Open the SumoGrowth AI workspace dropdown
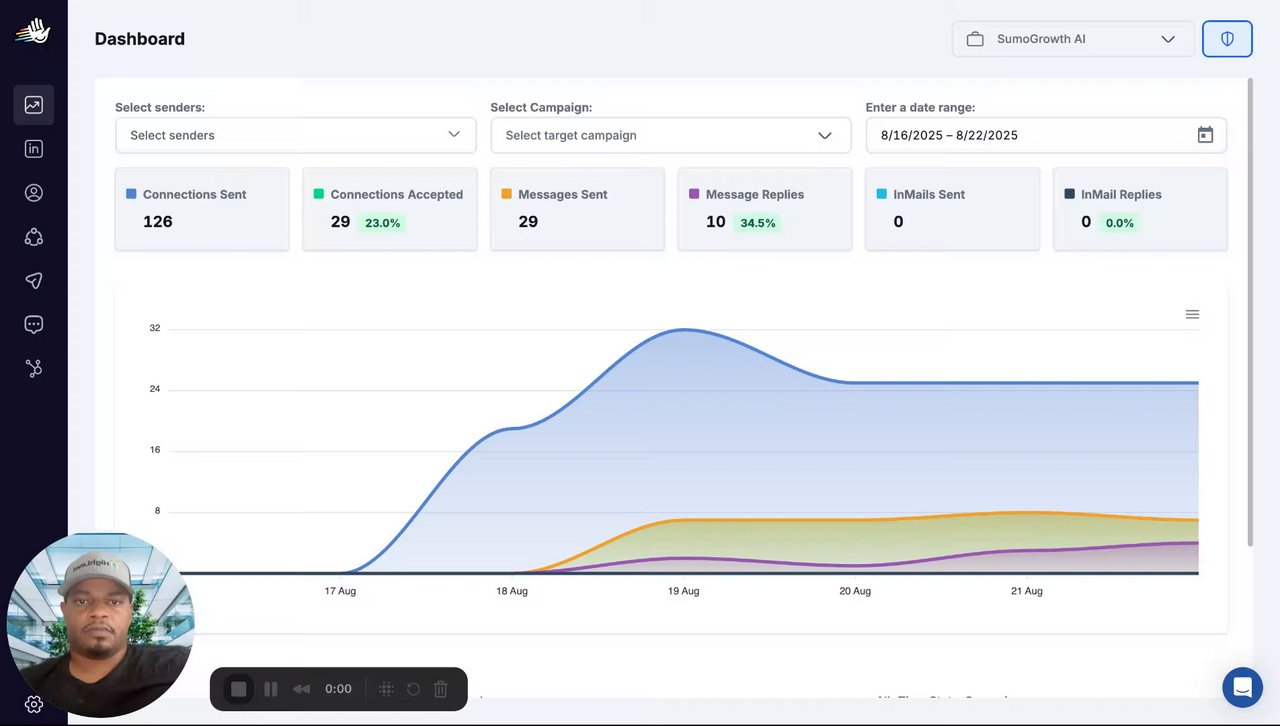The height and width of the screenshot is (726, 1280). [1073, 39]
